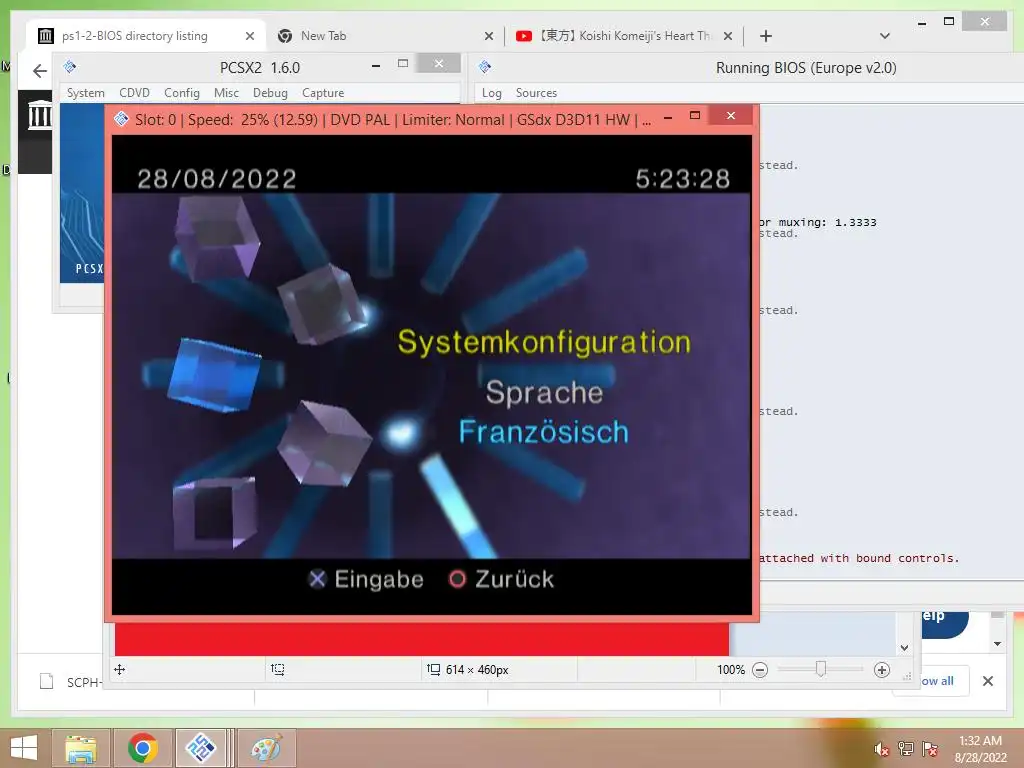Click the Show all downloads link
1024x768 pixels.
(937, 681)
